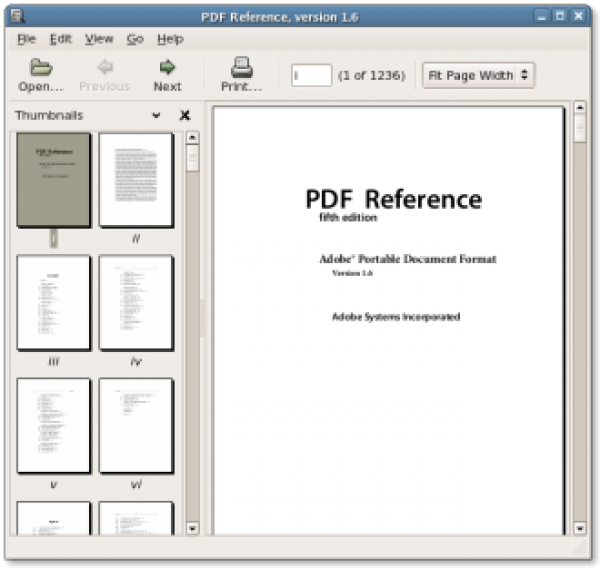The height and width of the screenshot is (568, 600).
Task: Select the cover page thumbnail
Action: (54, 180)
